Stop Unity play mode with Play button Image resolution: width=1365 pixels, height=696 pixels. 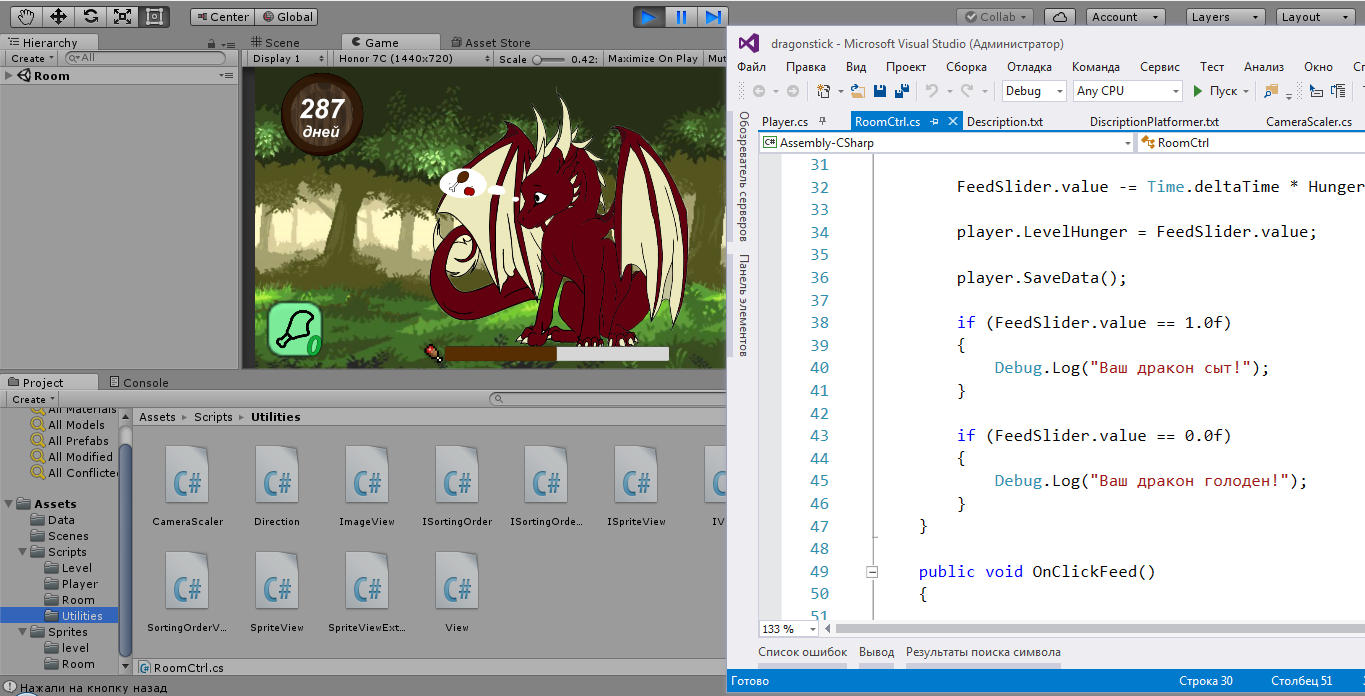[649, 17]
